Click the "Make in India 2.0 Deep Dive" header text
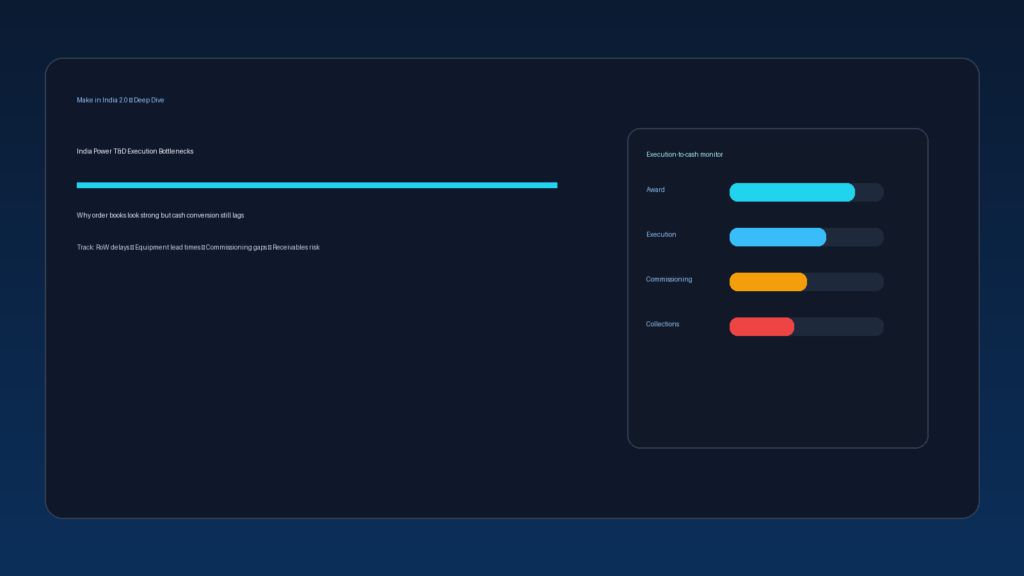1024x576 pixels. [x=120, y=100]
